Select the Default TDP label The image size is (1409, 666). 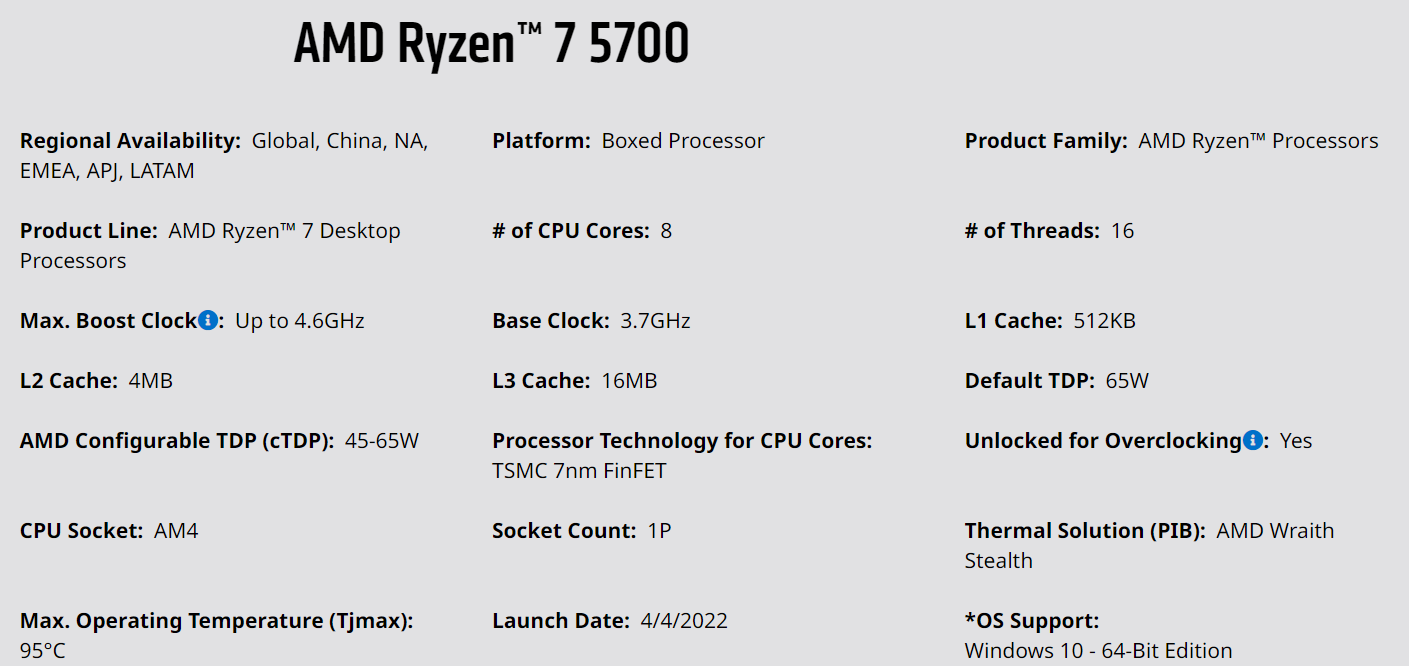(1029, 381)
